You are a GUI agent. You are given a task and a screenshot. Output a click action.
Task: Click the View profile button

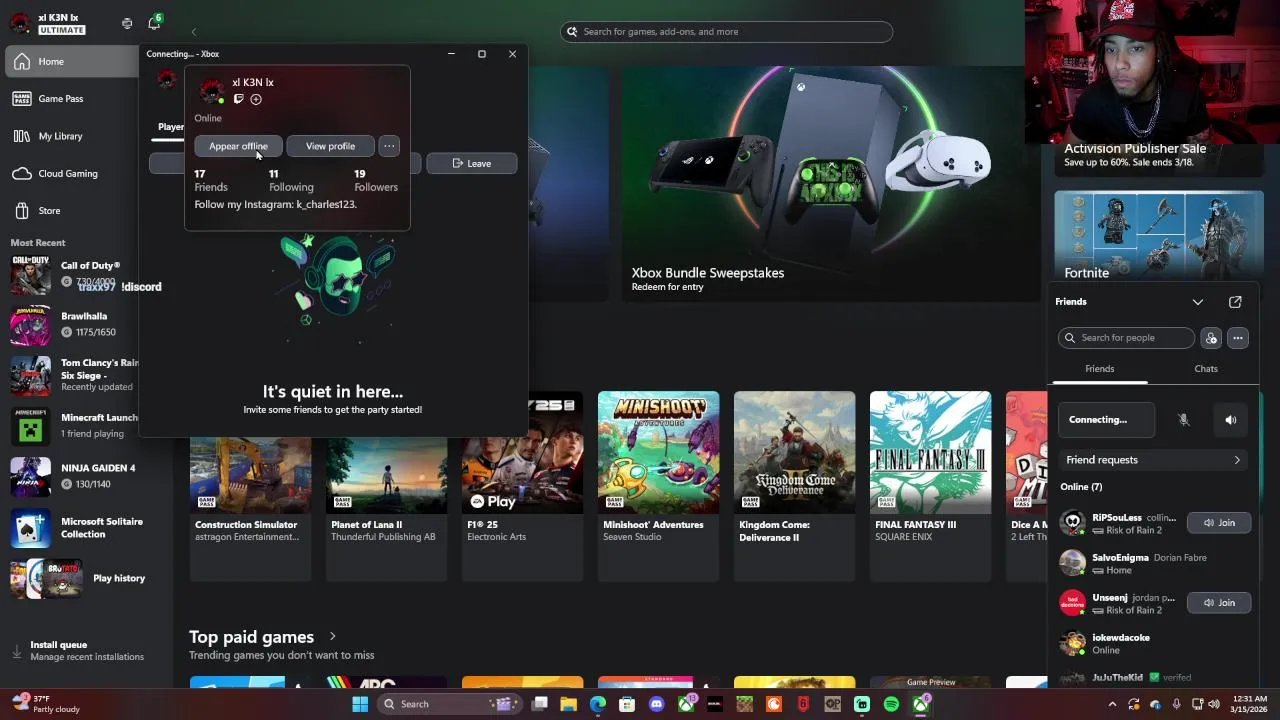point(330,146)
